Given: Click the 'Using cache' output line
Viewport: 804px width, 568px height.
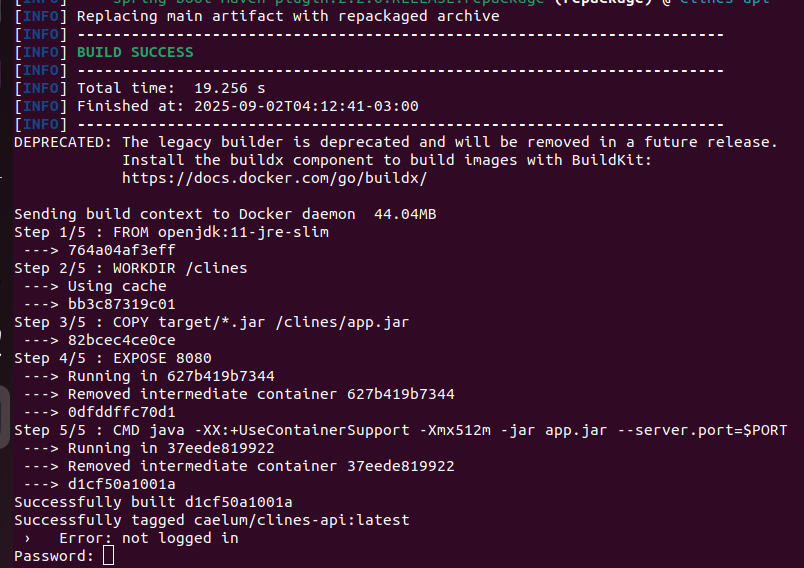Looking at the screenshot, I should click(117, 286).
